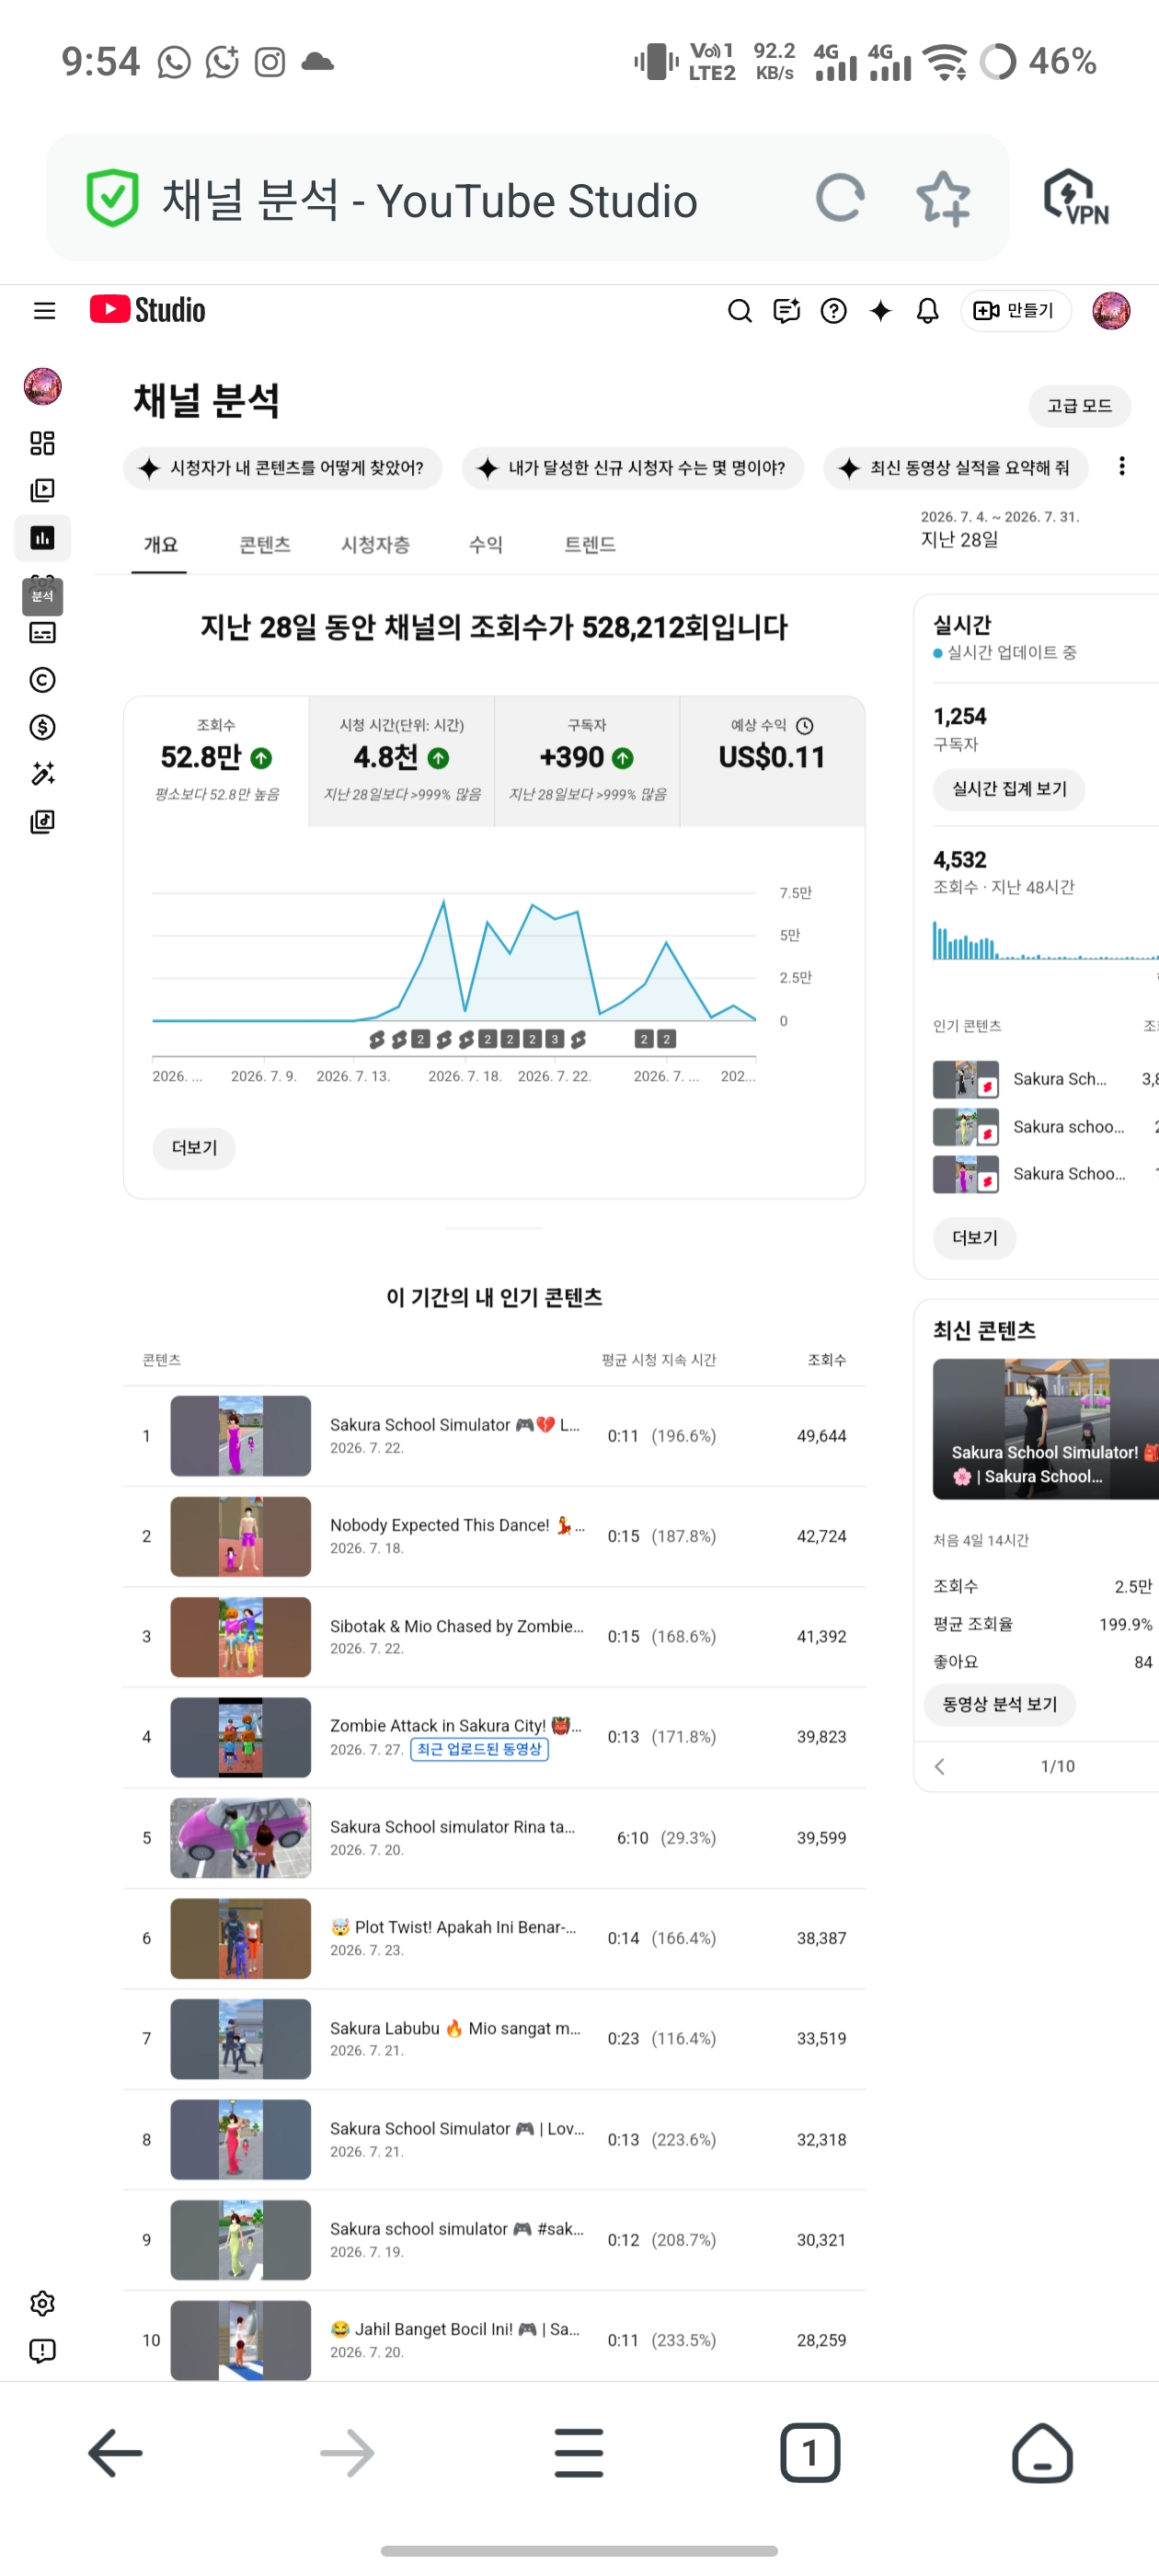Select the 예상 수익 US$0.11 card
This screenshot has width=1159, height=2576.
(772, 761)
